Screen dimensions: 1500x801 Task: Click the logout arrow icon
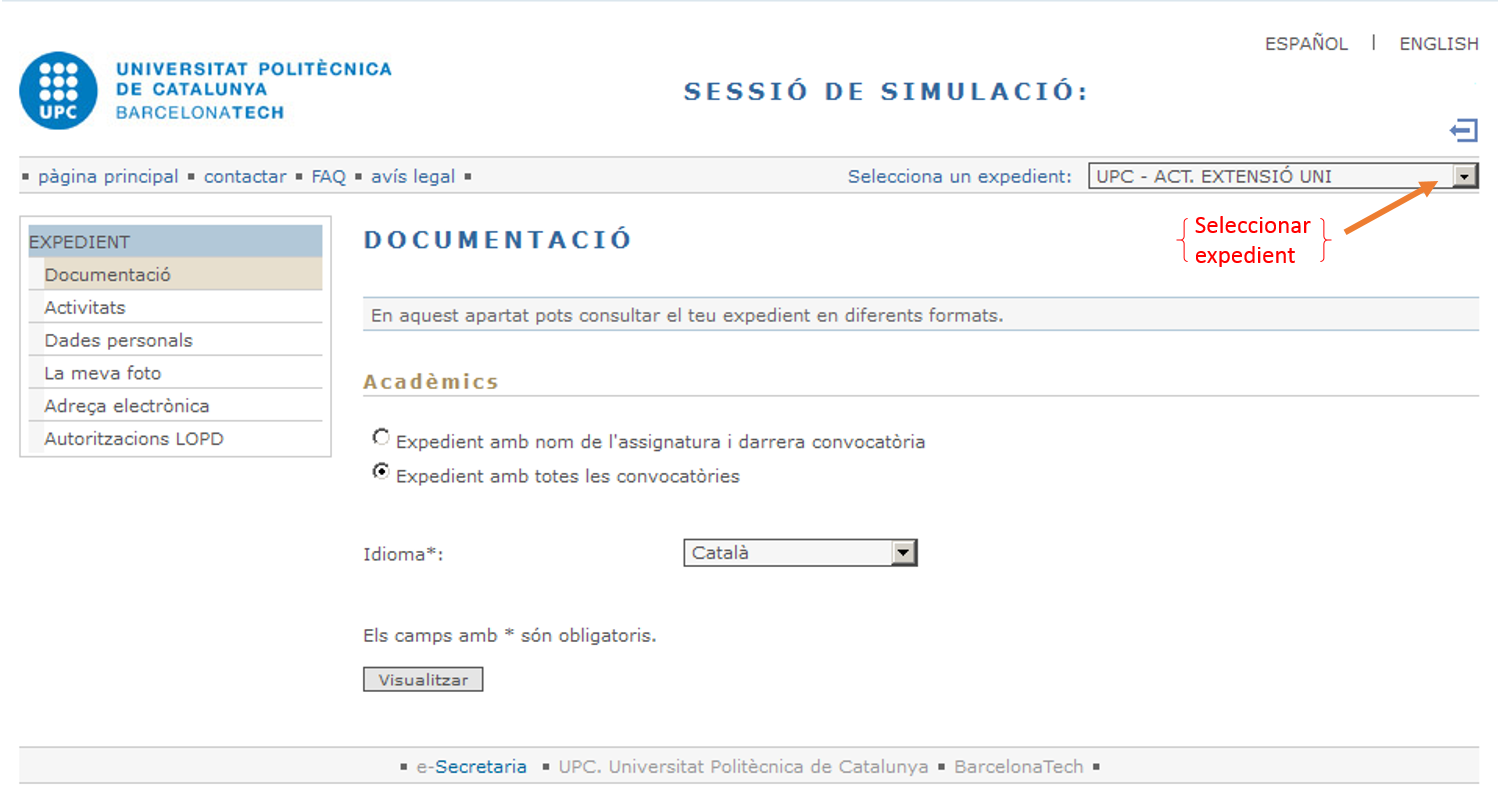pos(1463,130)
